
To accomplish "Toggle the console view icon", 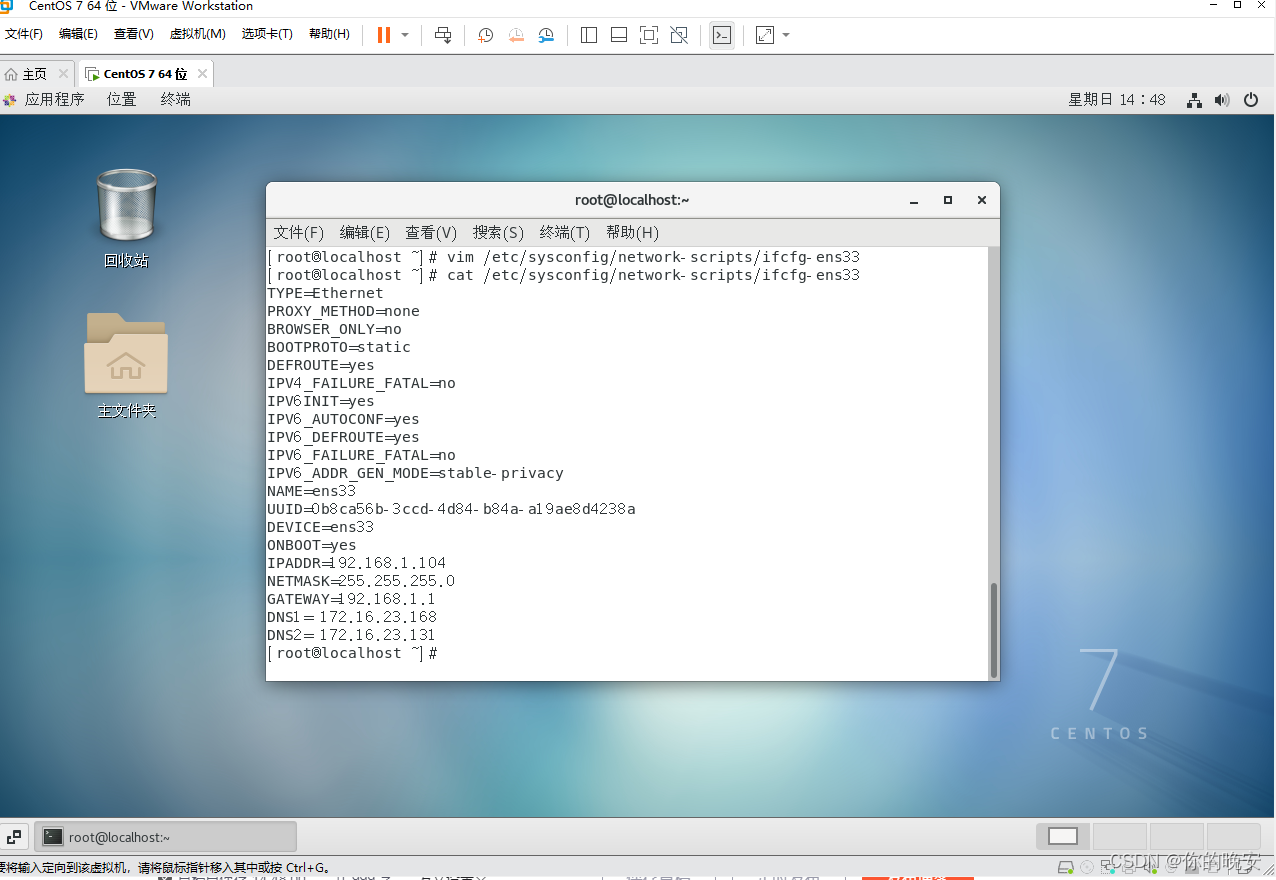I will point(721,35).
